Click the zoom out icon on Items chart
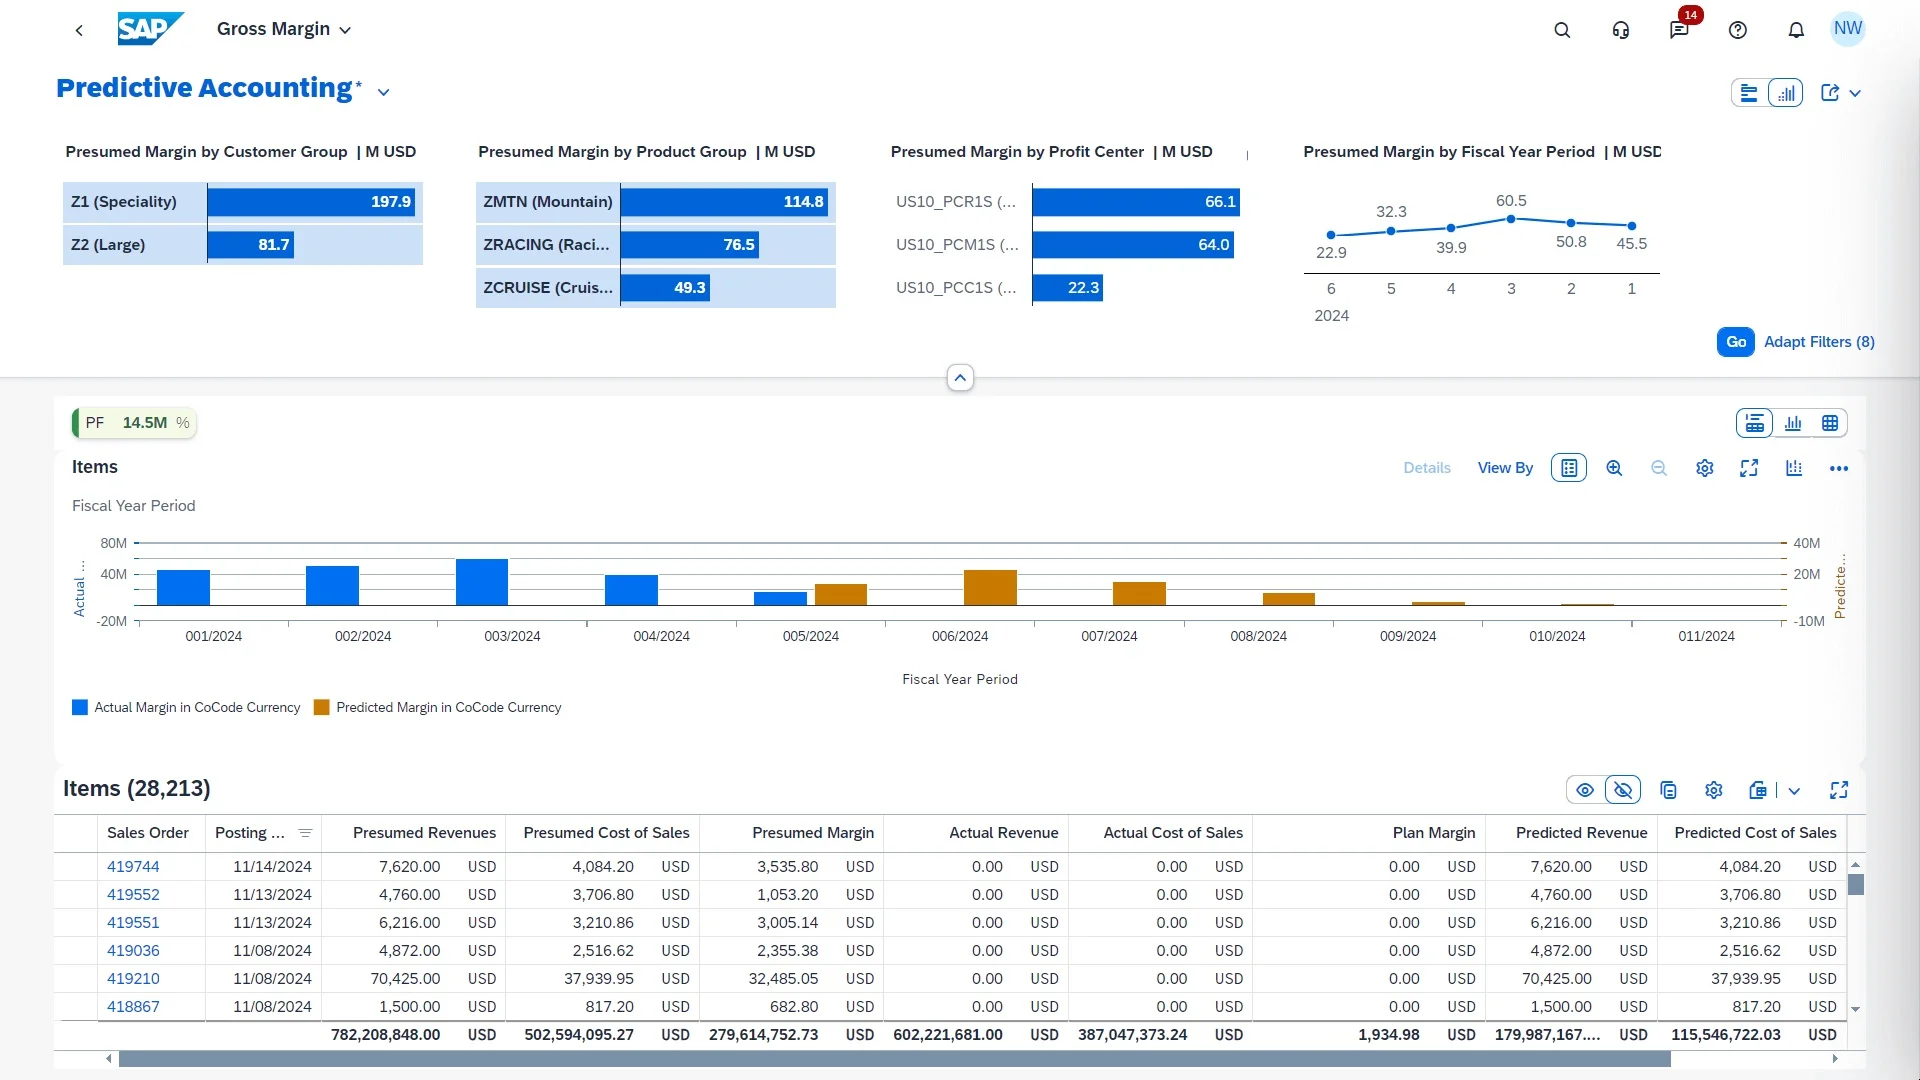The image size is (1920, 1080). tap(1659, 468)
